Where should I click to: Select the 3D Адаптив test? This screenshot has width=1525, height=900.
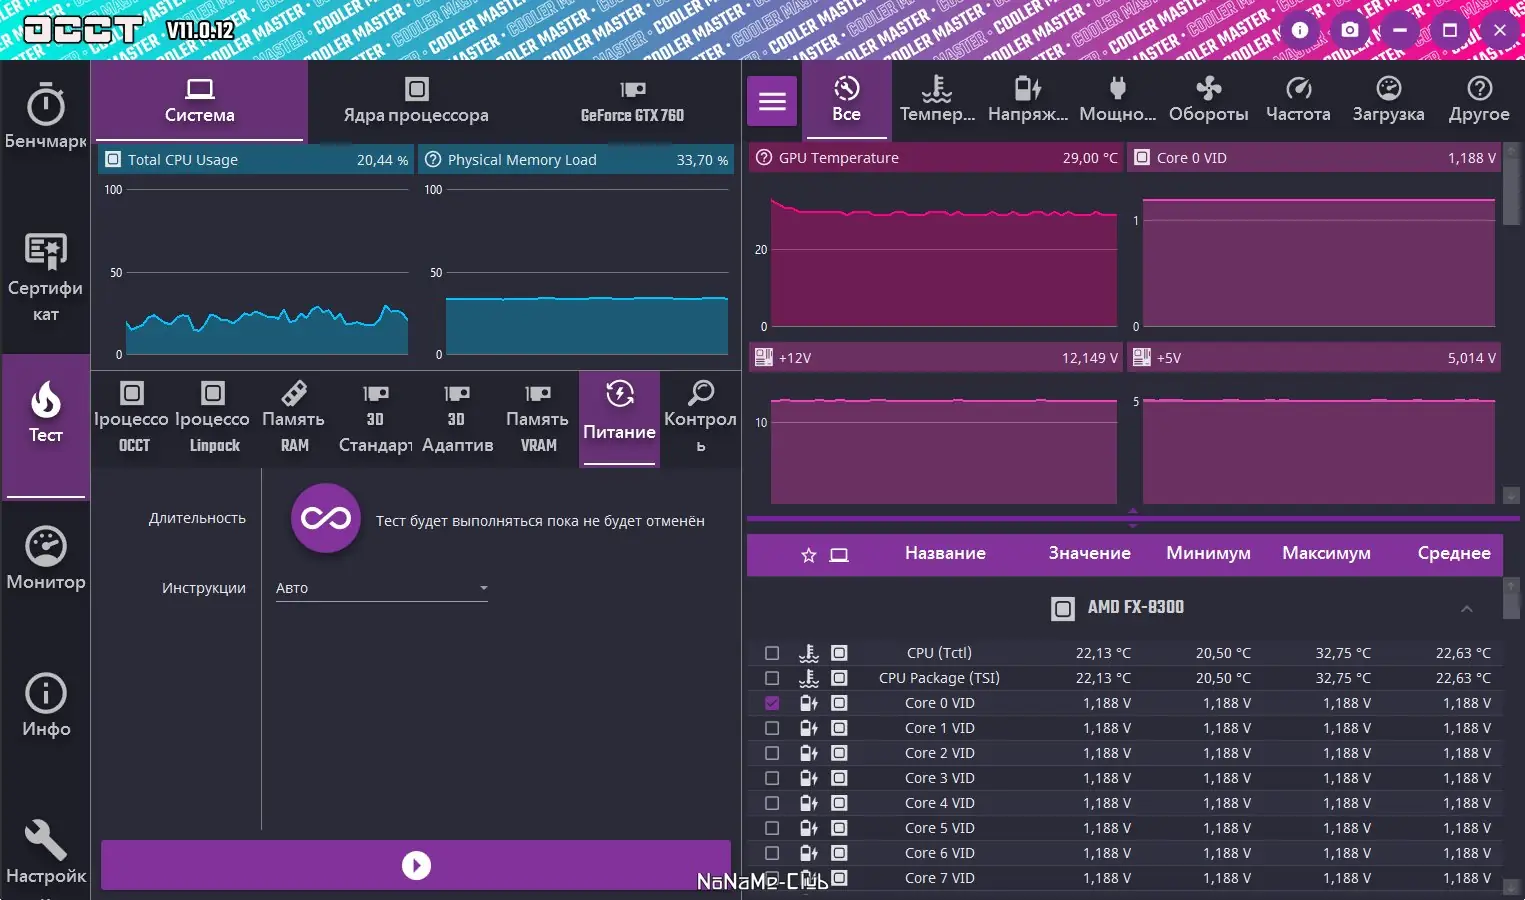[457, 418]
